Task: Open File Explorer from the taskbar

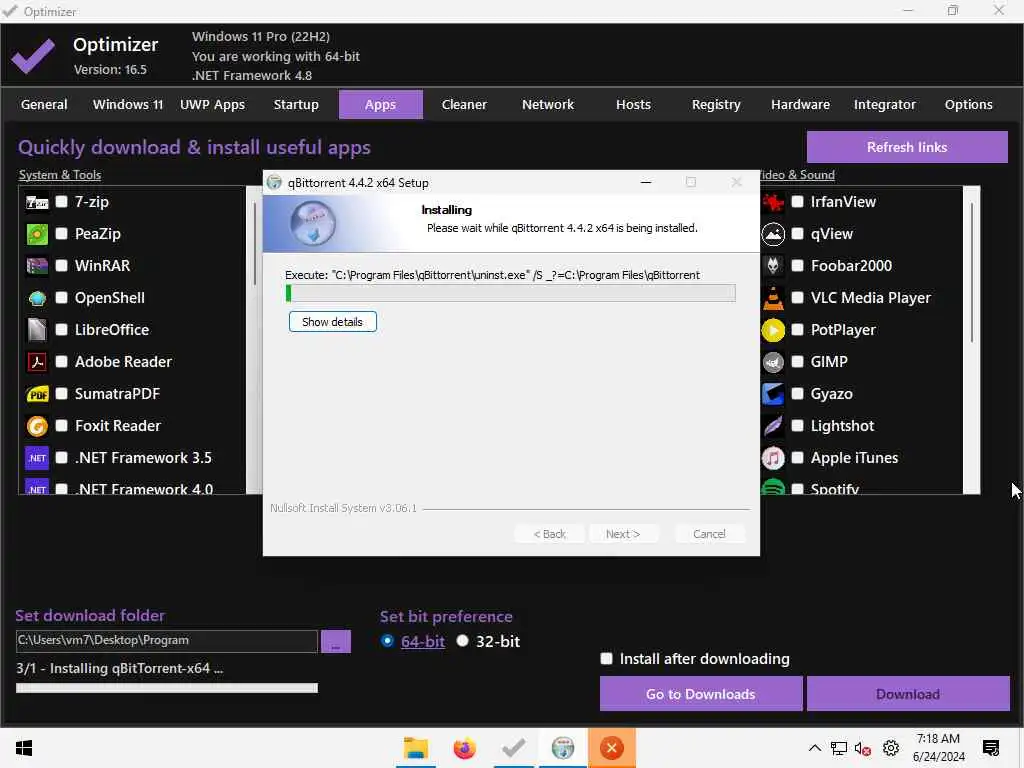Action: (x=415, y=748)
